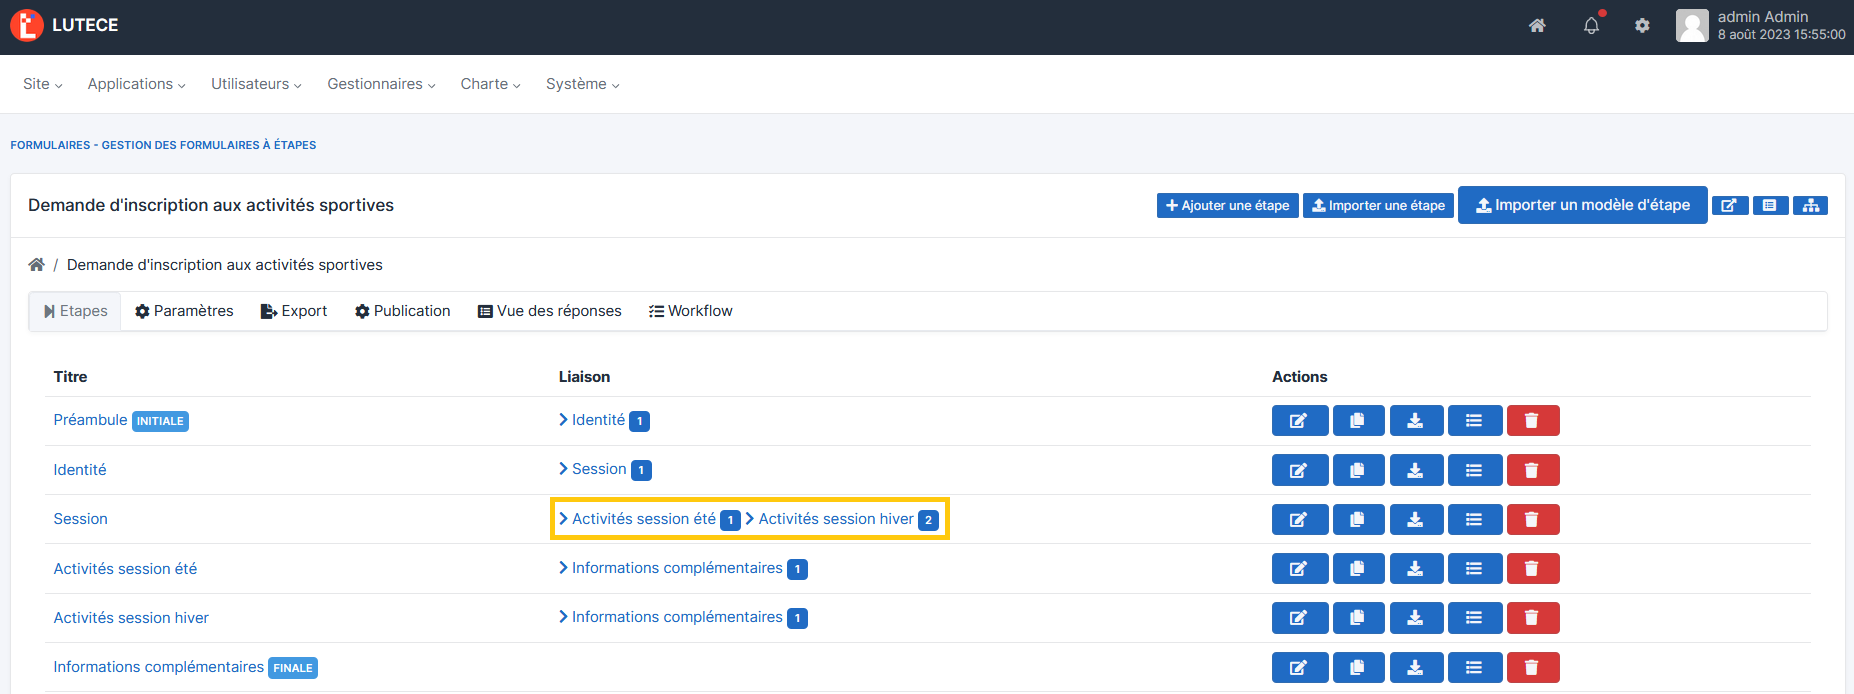The height and width of the screenshot is (694, 1854).
Task: Click the edit icon for Préambule step
Action: coord(1299,421)
